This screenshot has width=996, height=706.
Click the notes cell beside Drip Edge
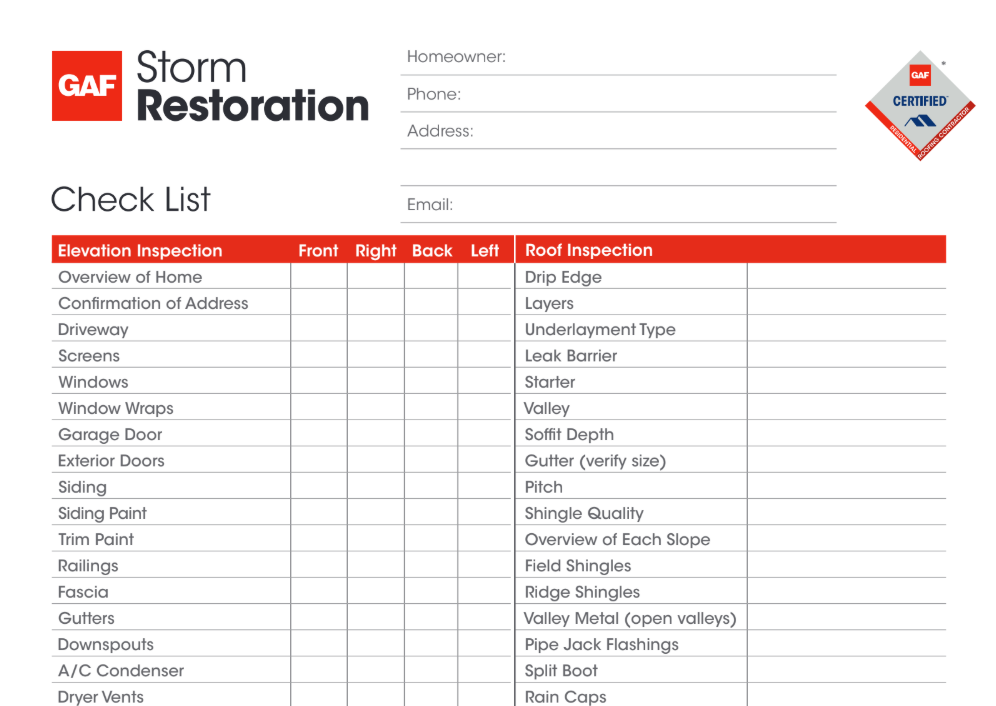point(847,276)
